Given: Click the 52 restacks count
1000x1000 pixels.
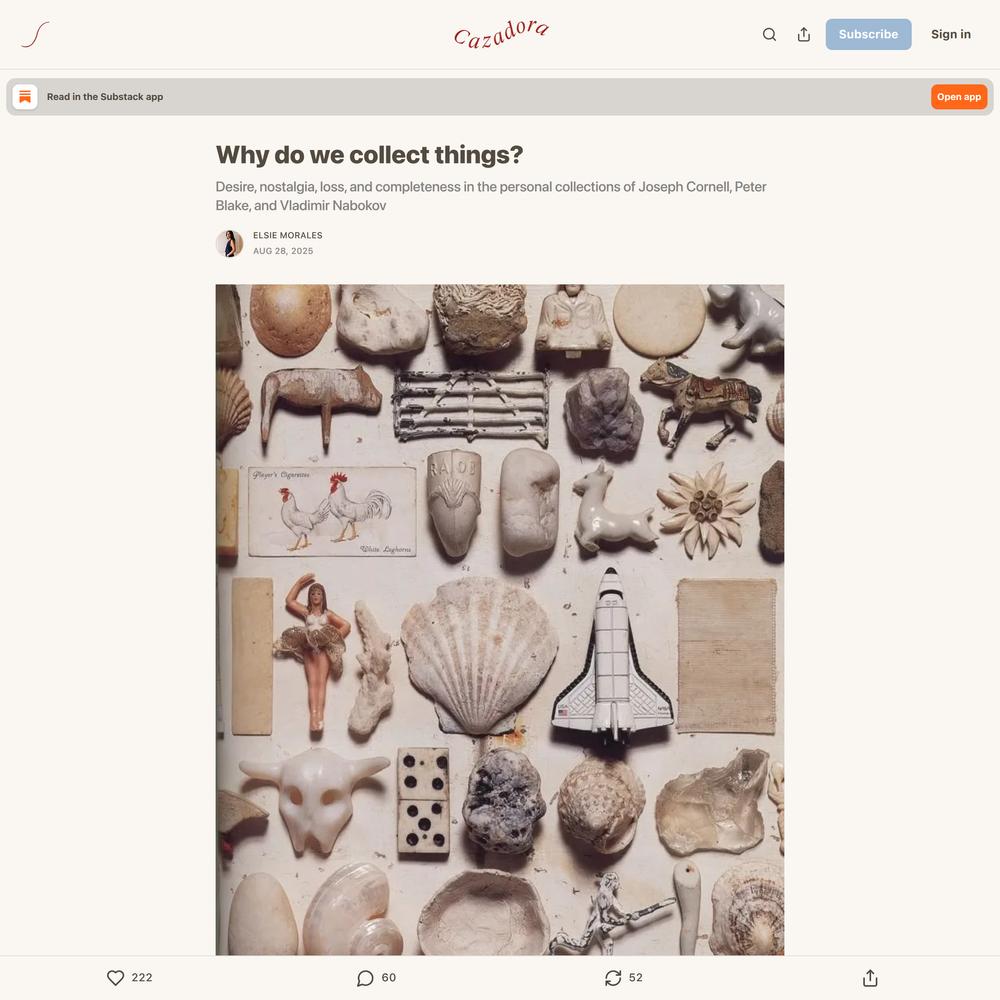Looking at the screenshot, I should [x=636, y=978].
